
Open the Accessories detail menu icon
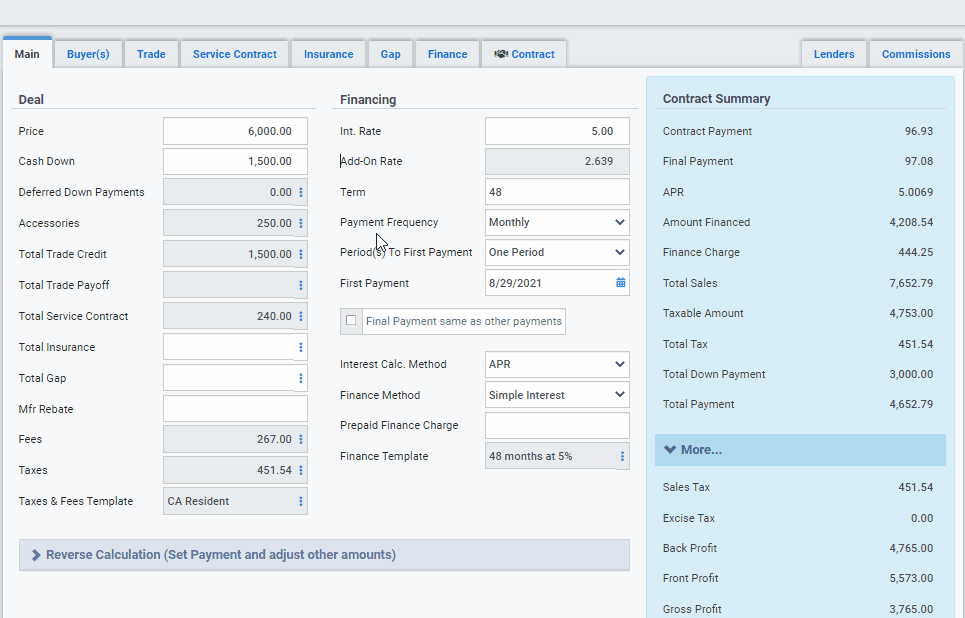click(x=300, y=222)
